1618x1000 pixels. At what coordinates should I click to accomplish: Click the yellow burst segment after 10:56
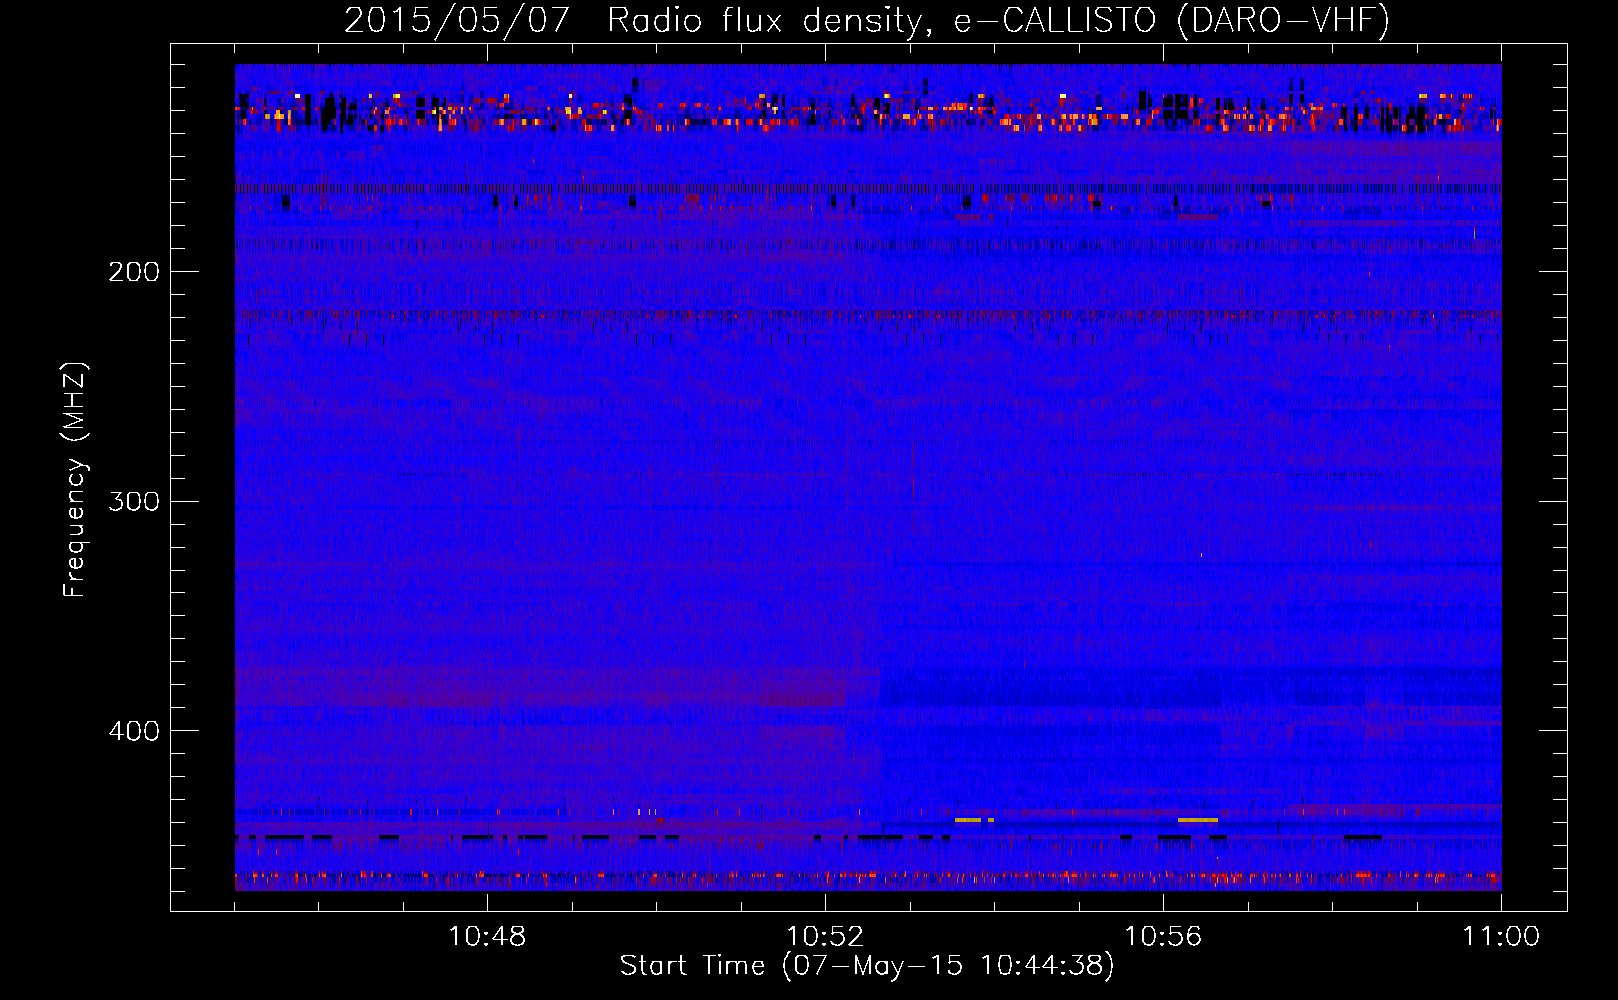coord(1198,820)
